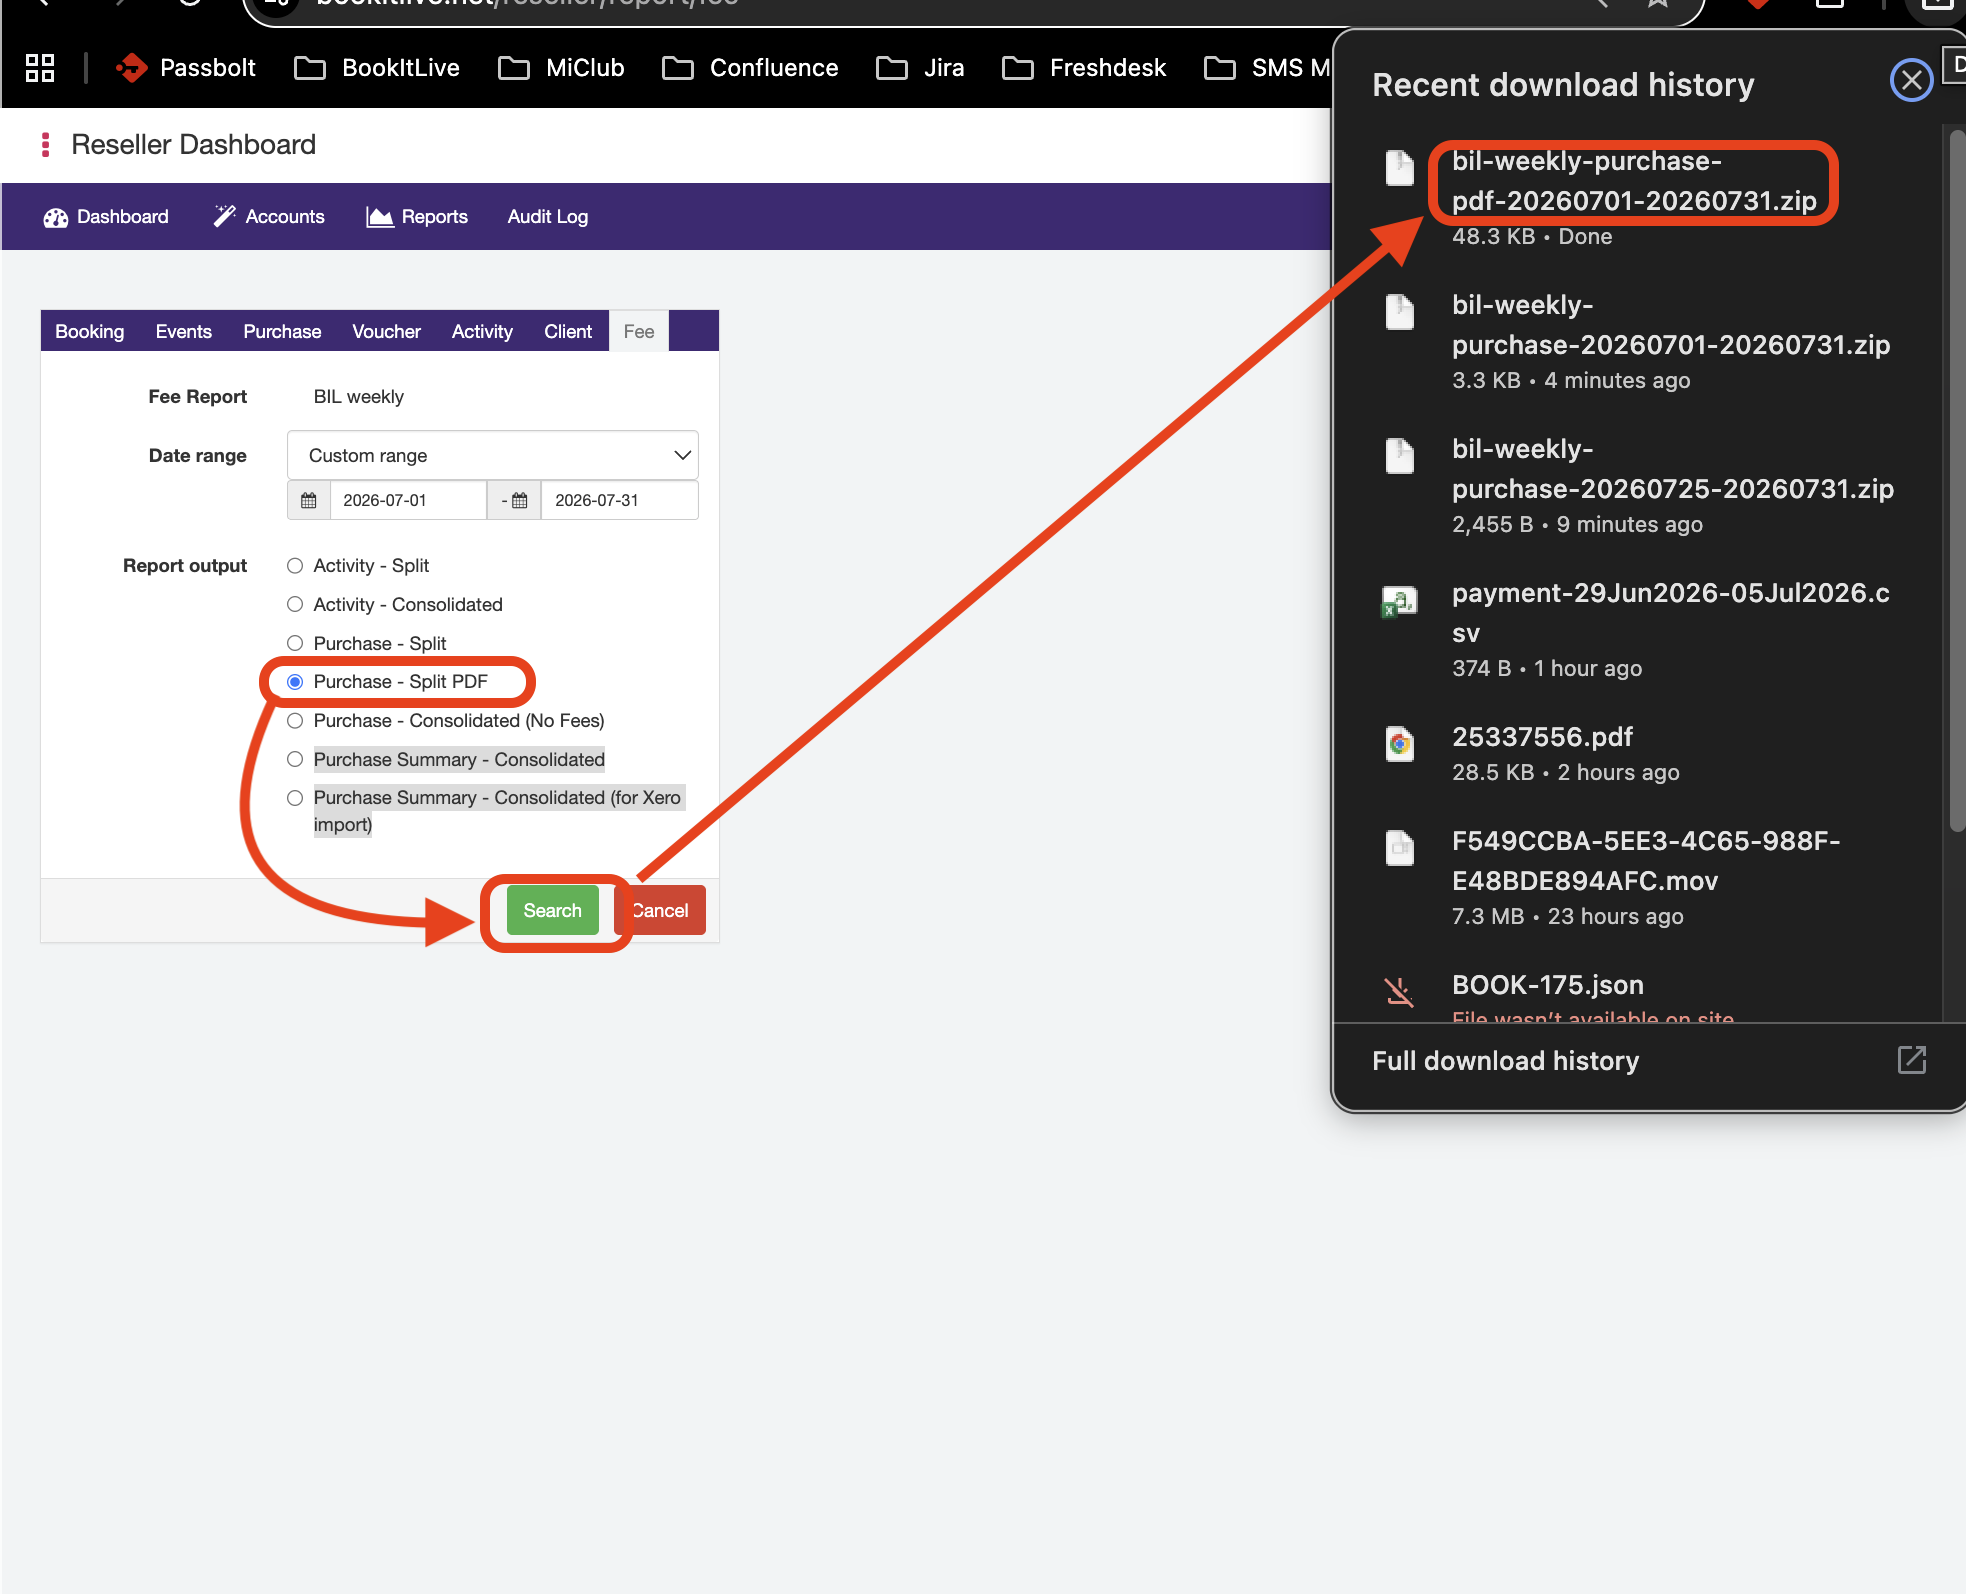Click the Chrome PDF icon for 25337556.pdf

1400,743
